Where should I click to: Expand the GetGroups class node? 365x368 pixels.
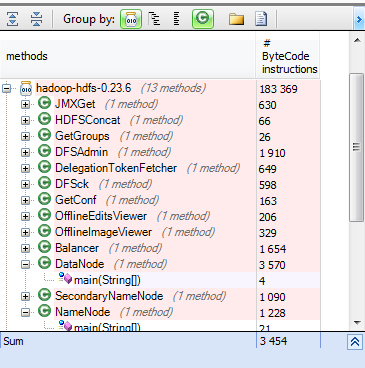[25, 137]
